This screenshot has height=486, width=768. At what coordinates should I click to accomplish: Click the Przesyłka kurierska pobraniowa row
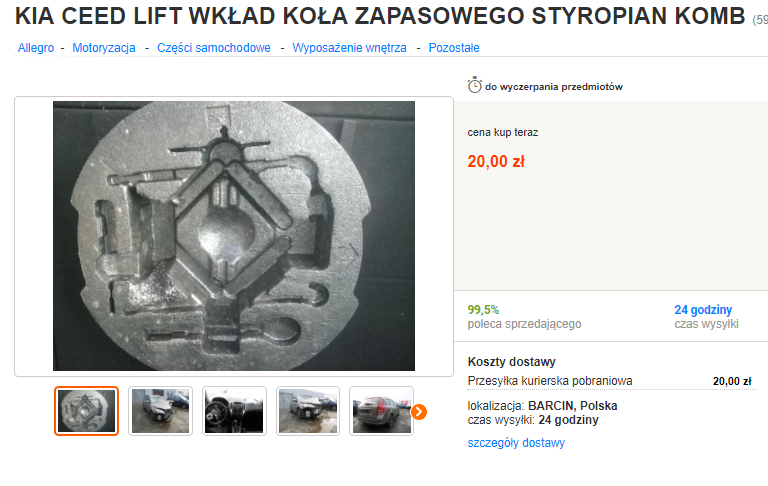pos(609,381)
